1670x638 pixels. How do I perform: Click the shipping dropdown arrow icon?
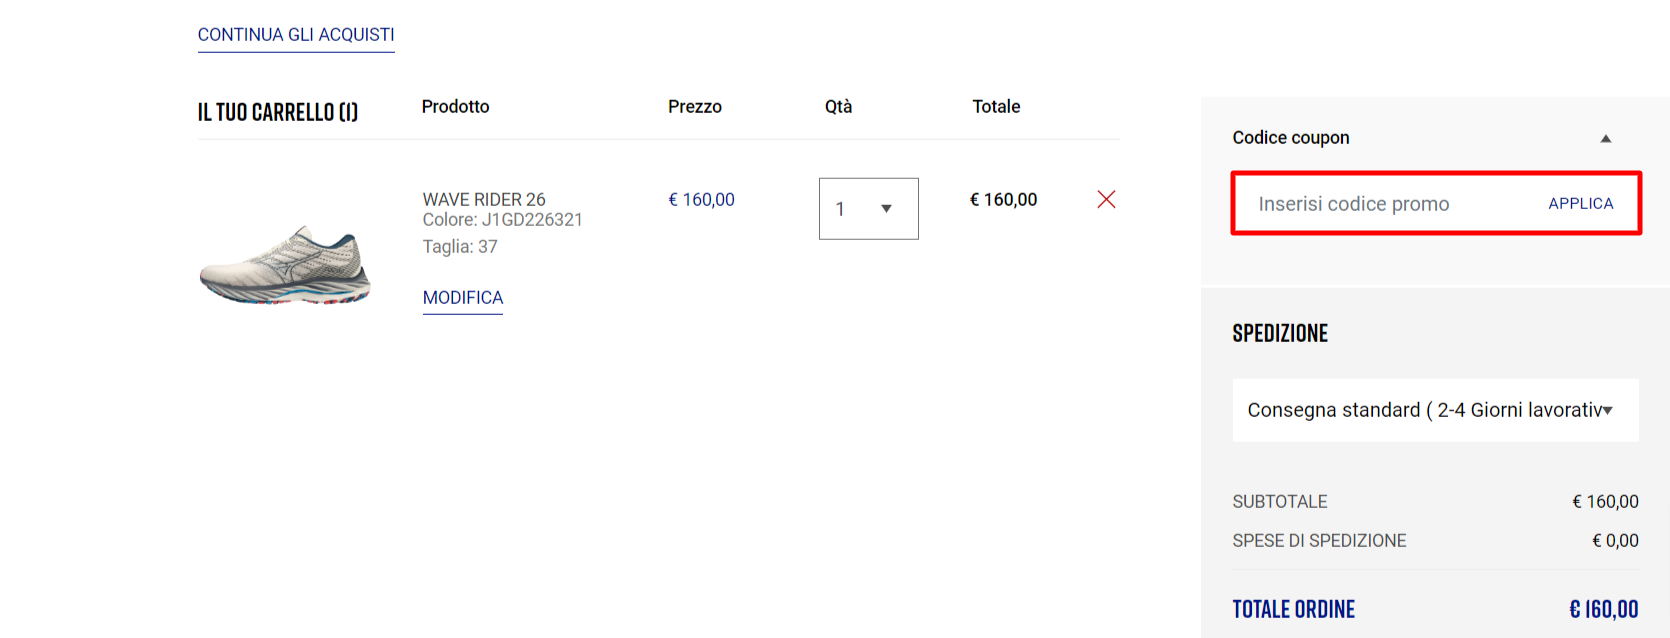click(x=1608, y=410)
